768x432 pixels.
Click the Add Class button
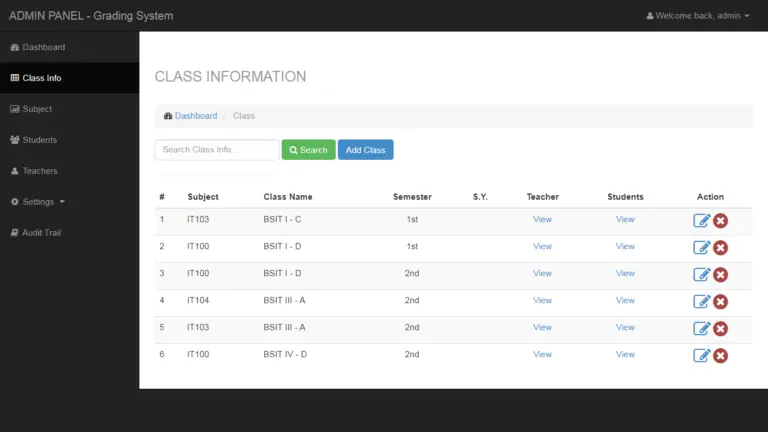(x=365, y=150)
